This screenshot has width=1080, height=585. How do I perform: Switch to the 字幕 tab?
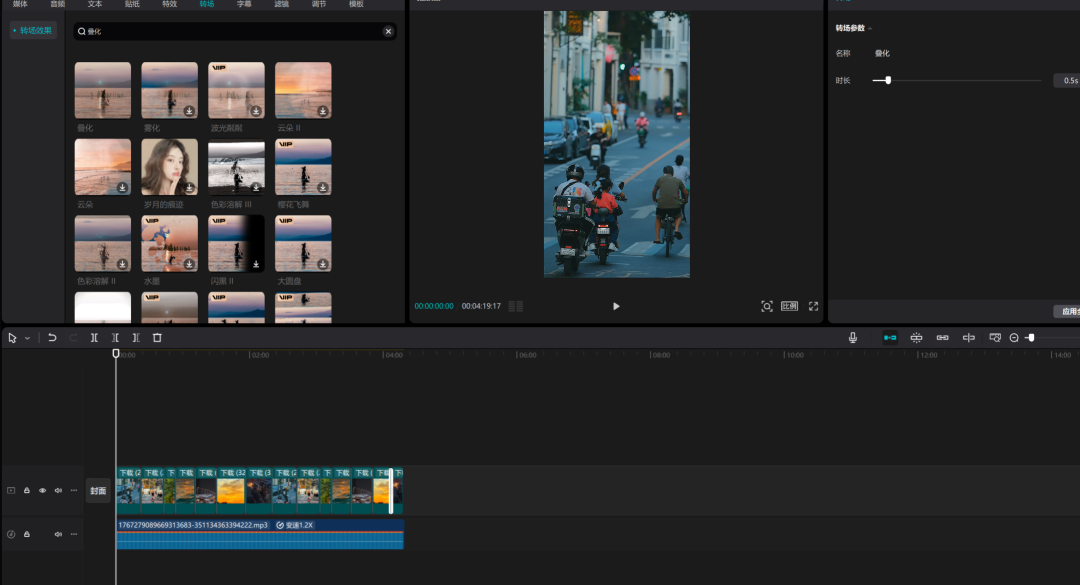(244, 4)
